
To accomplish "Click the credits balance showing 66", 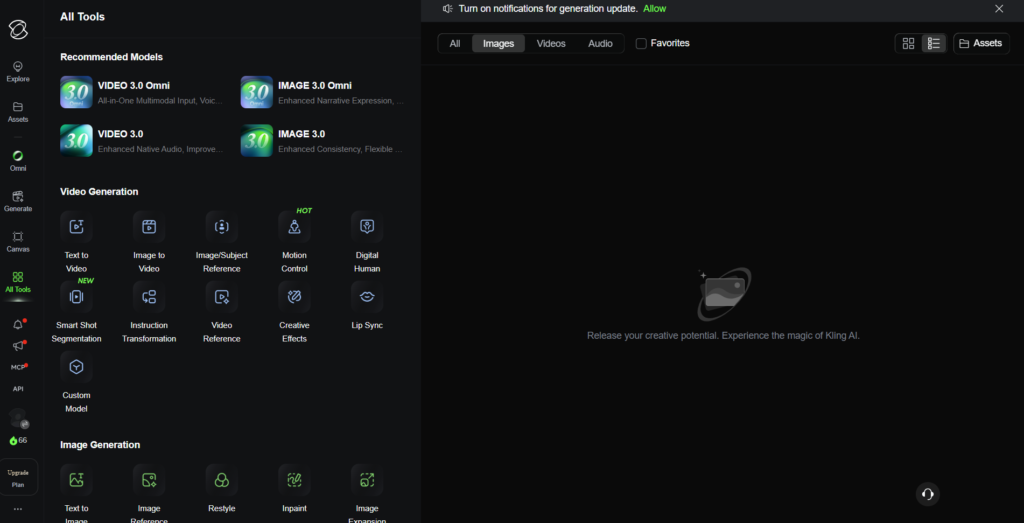I will pos(18,440).
